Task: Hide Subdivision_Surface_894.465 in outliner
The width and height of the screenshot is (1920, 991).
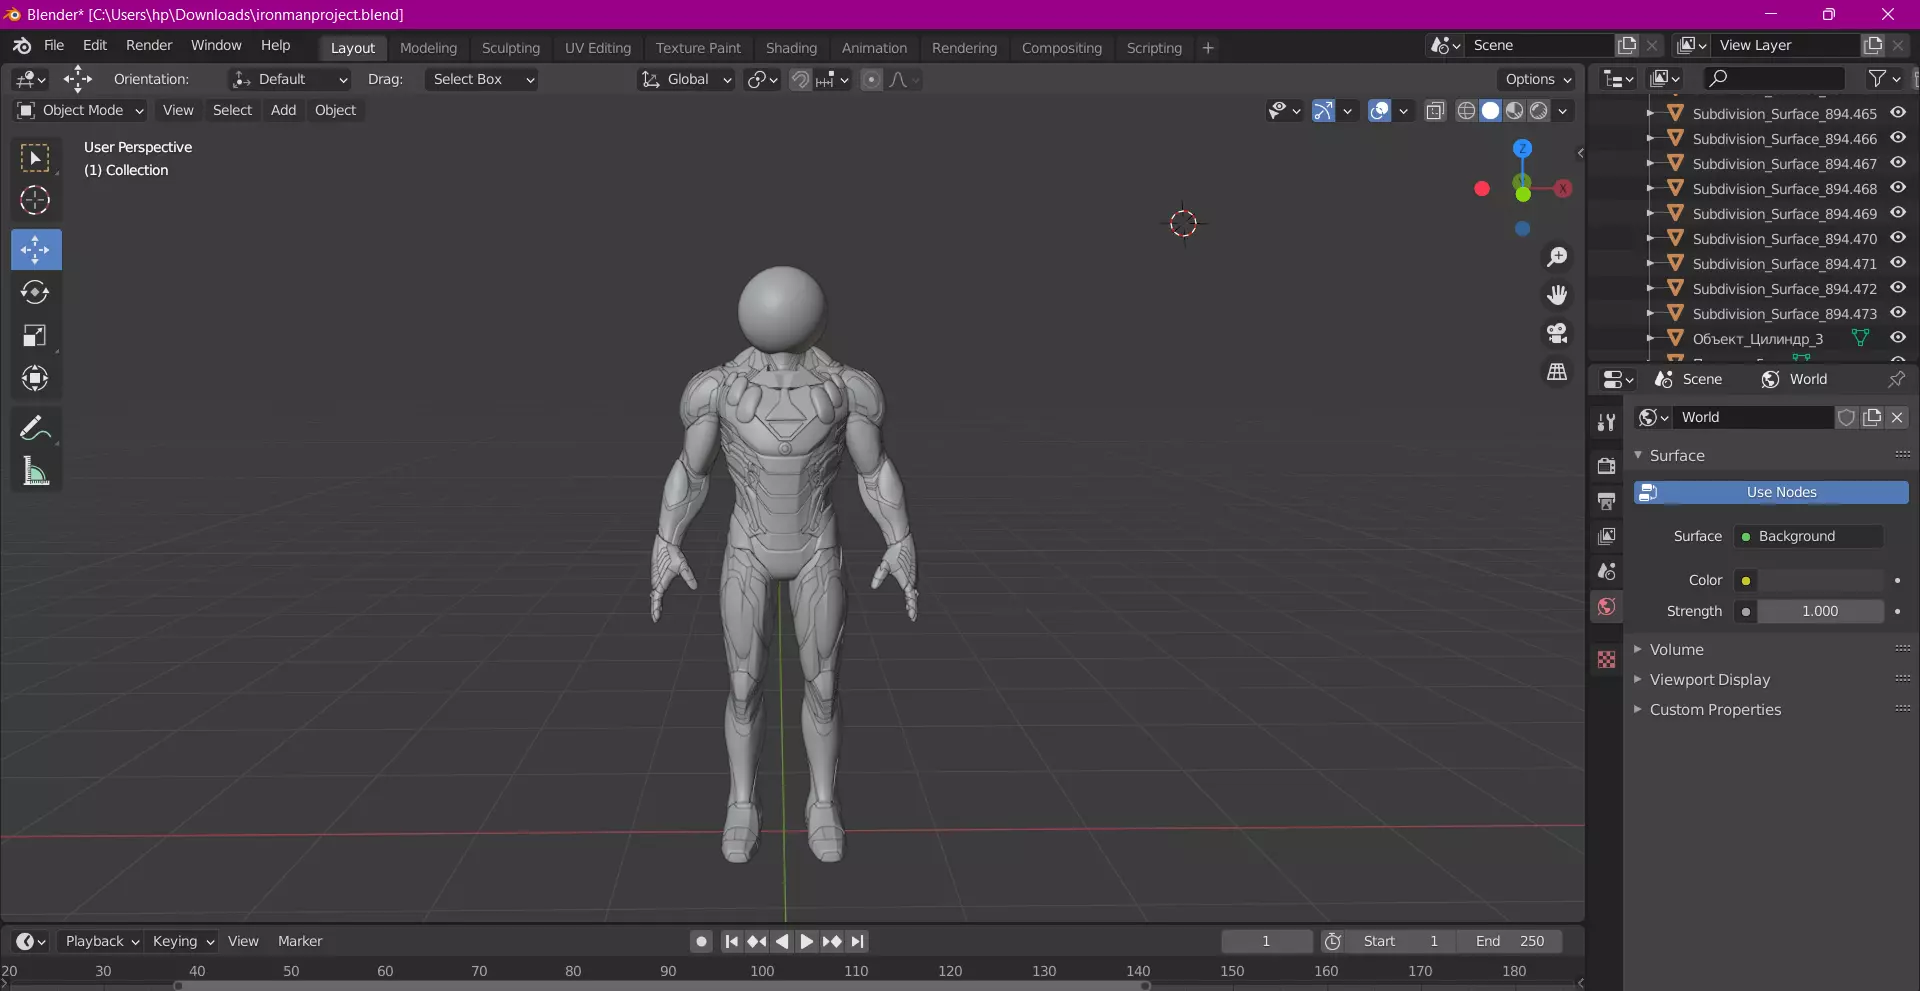Action: [x=1898, y=113]
